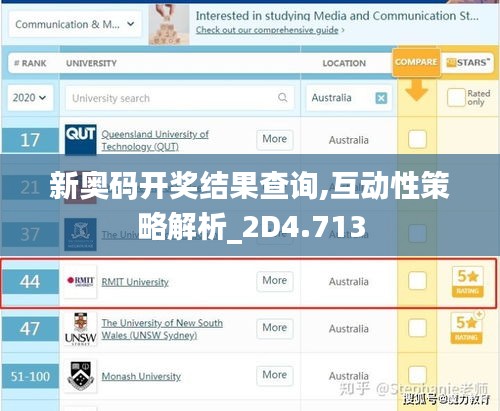Click the UNSW Sydney logo
Screen dimensions: 500x411
coord(80,329)
